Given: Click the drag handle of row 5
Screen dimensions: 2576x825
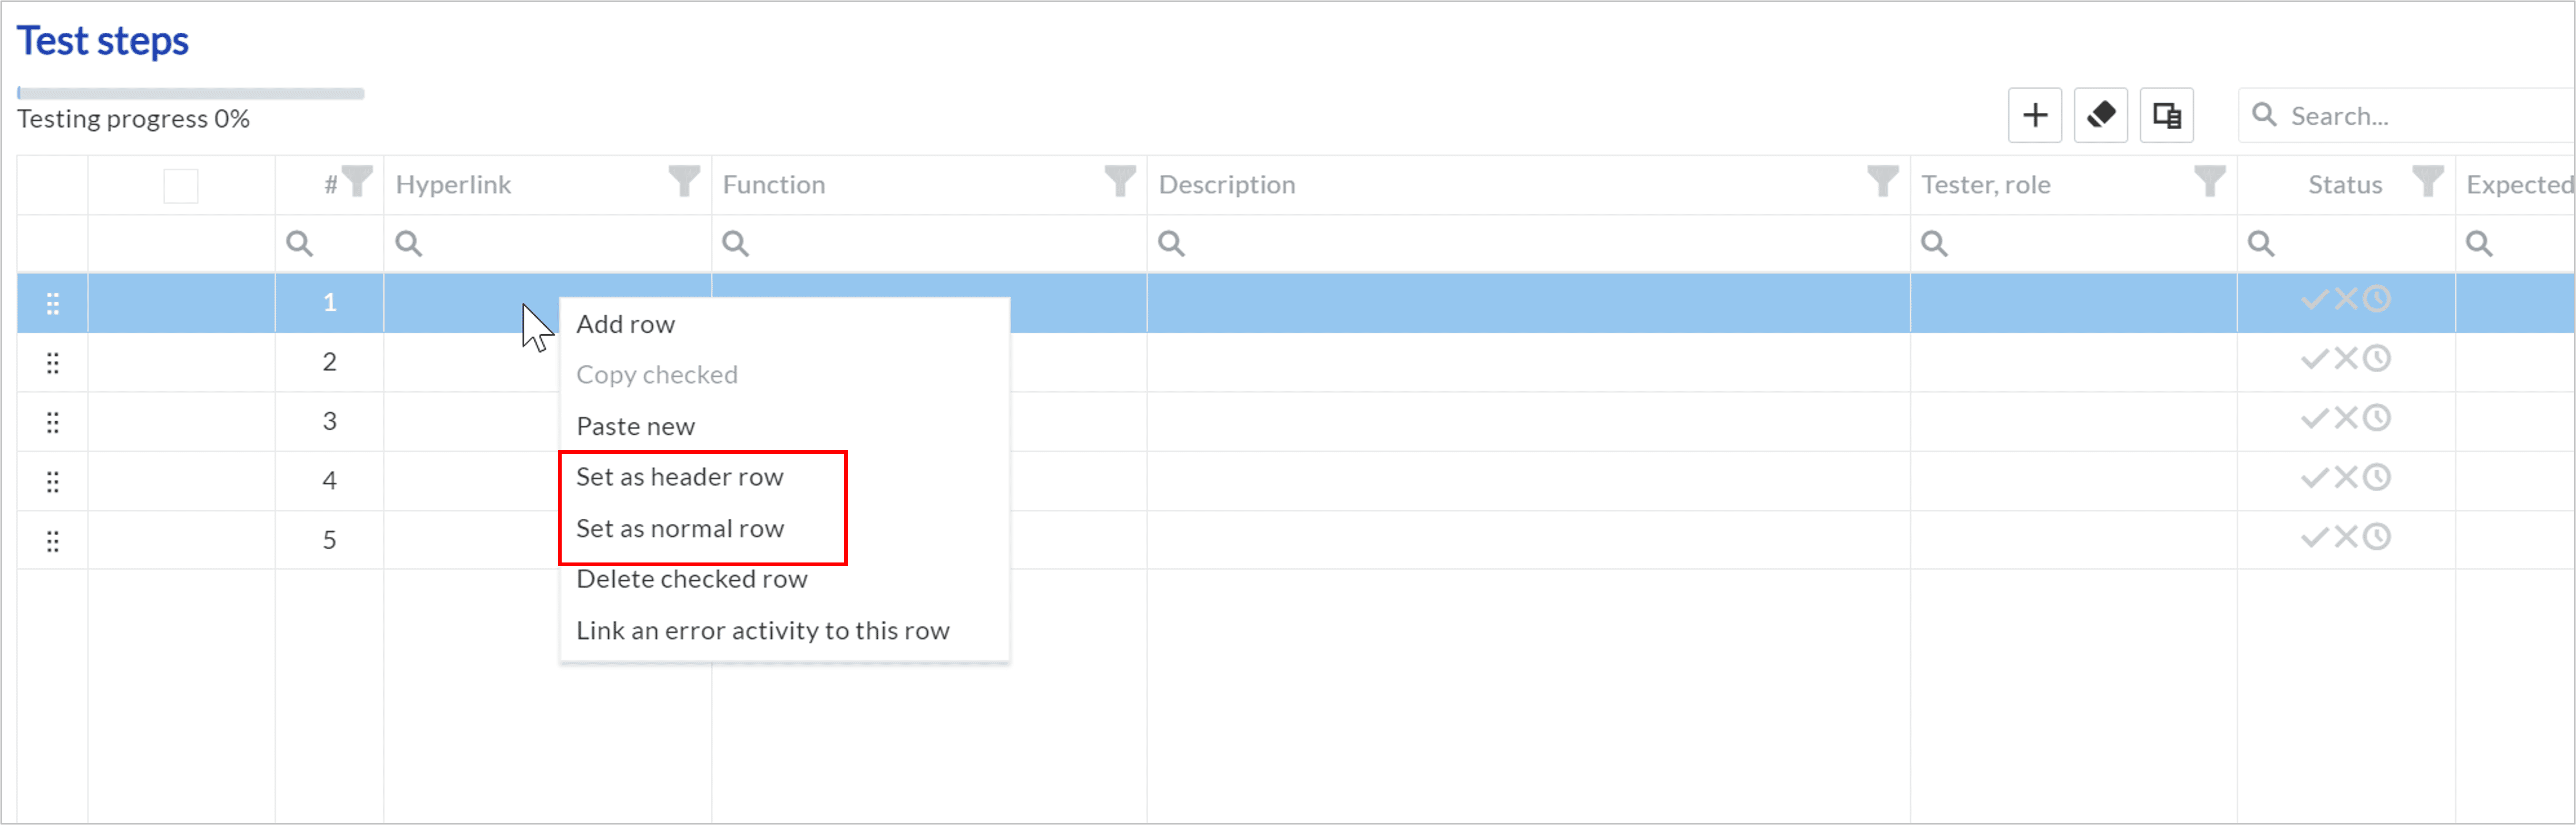Looking at the screenshot, I should coord(53,541).
